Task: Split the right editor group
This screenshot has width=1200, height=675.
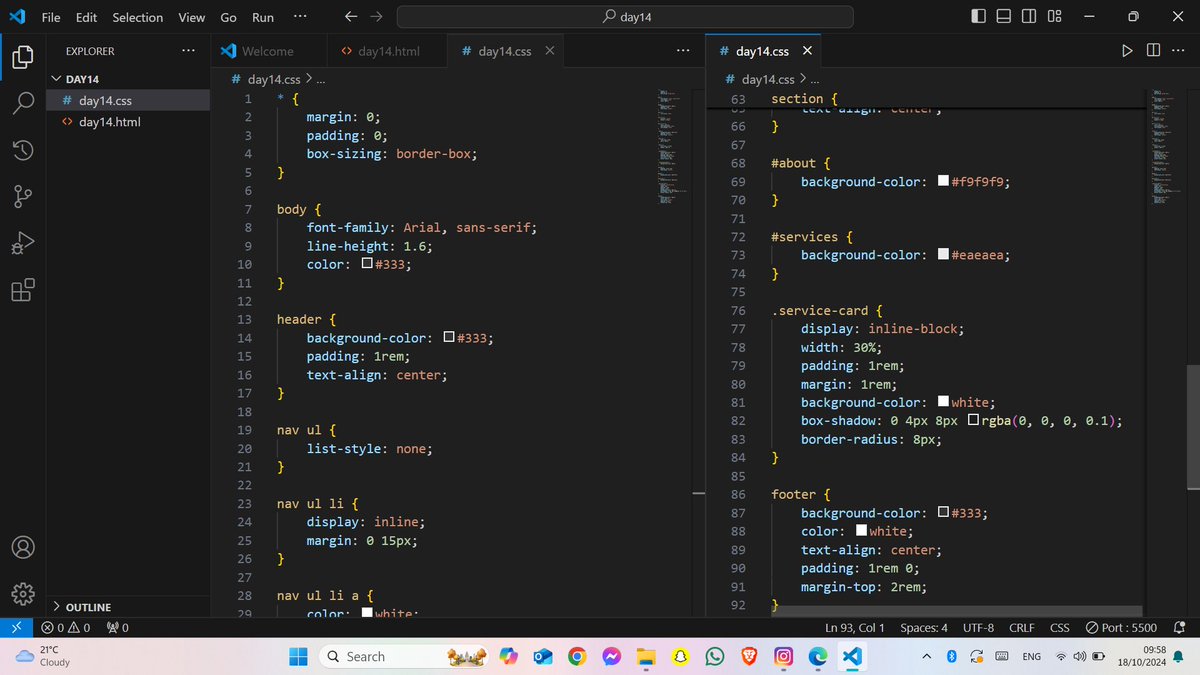Action: tap(1153, 51)
